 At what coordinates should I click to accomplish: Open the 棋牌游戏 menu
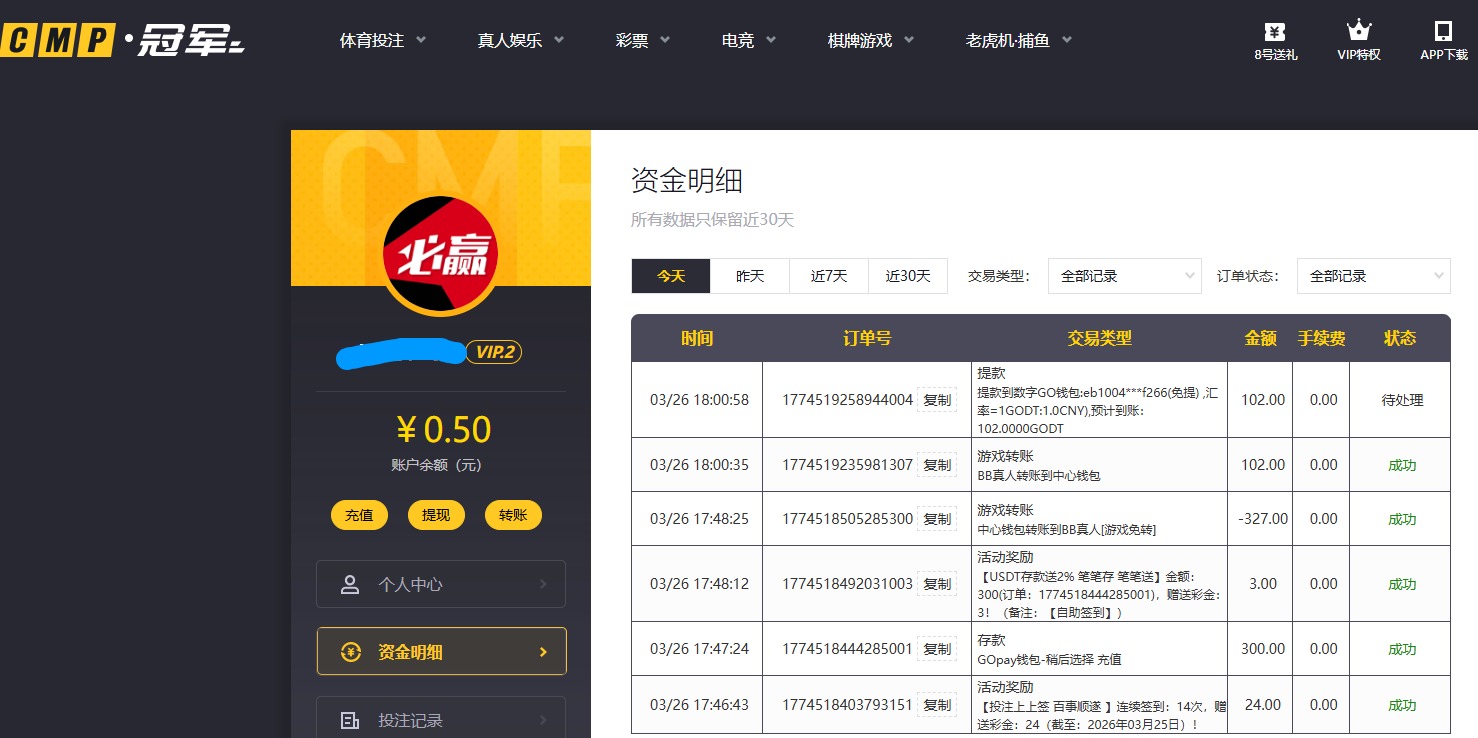(859, 41)
